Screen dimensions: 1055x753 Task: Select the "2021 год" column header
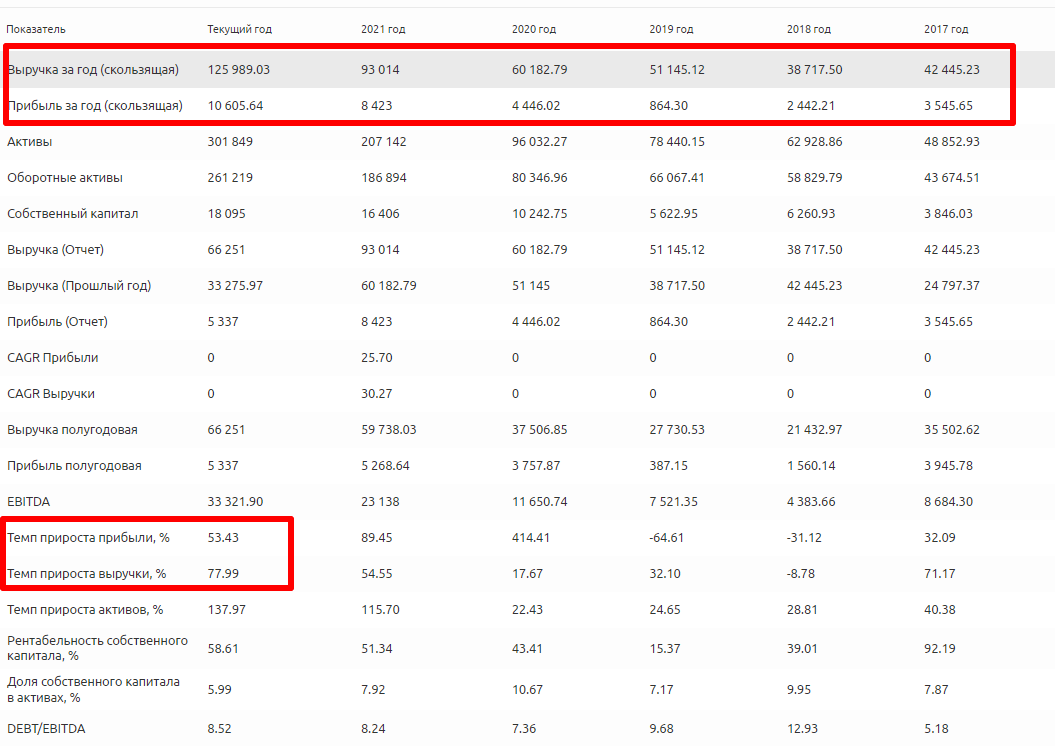385,29
